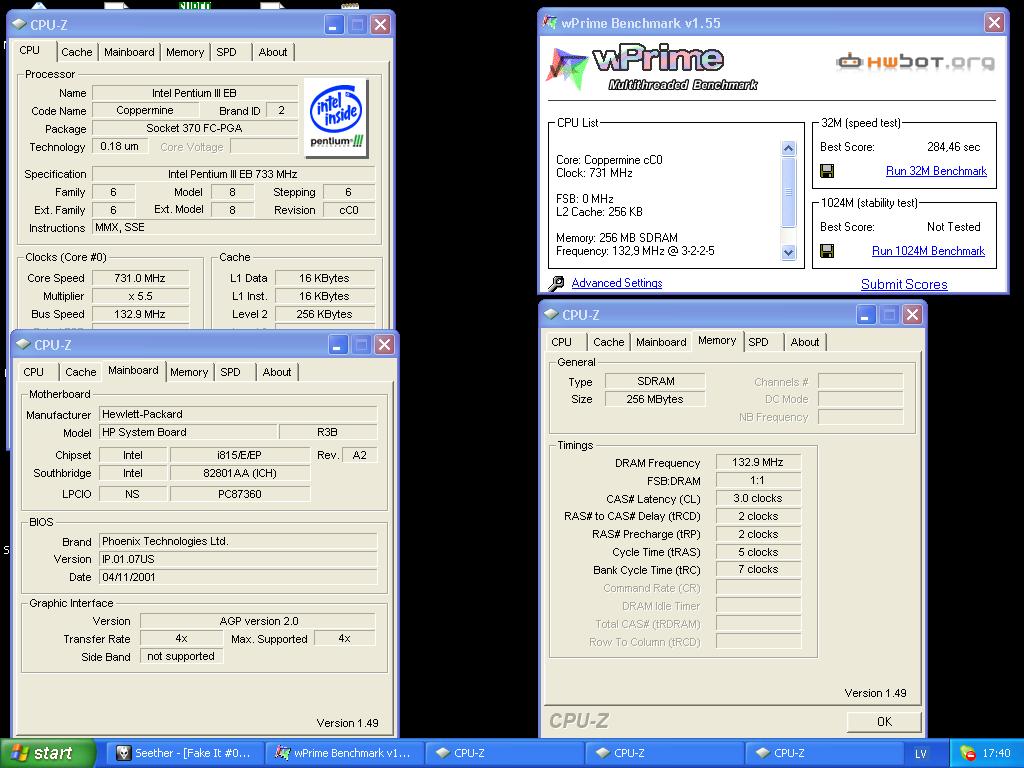Click the CPU List scrollbar thumb
1024x768 pixels.
click(x=788, y=193)
